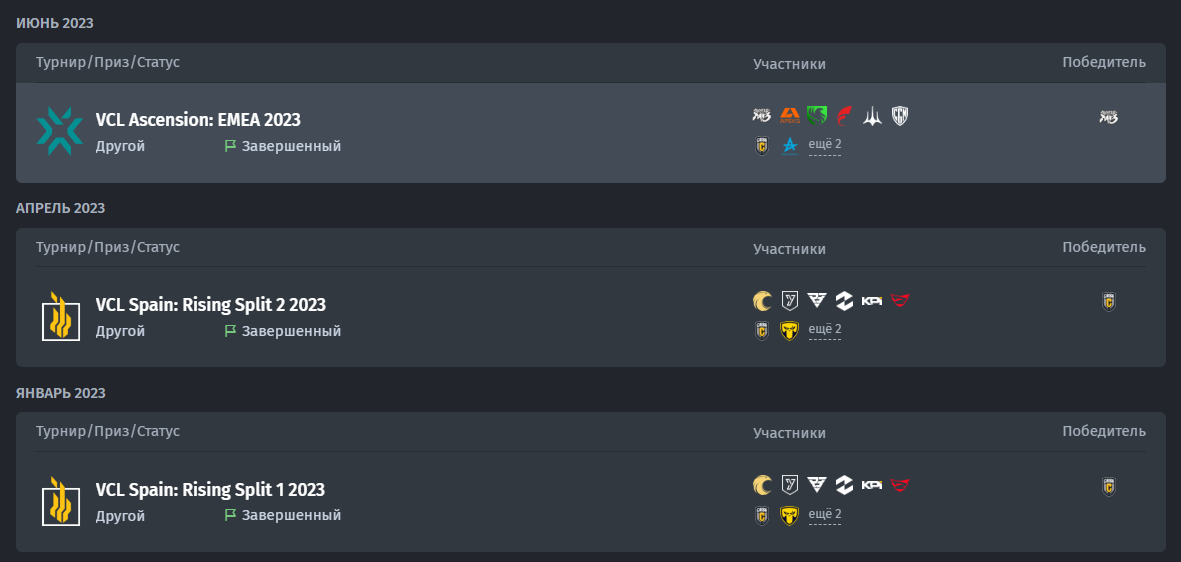Expand "ещё 2" participants in VCL Ascension EMEA
This screenshot has width=1181, height=562.
tap(825, 144)
